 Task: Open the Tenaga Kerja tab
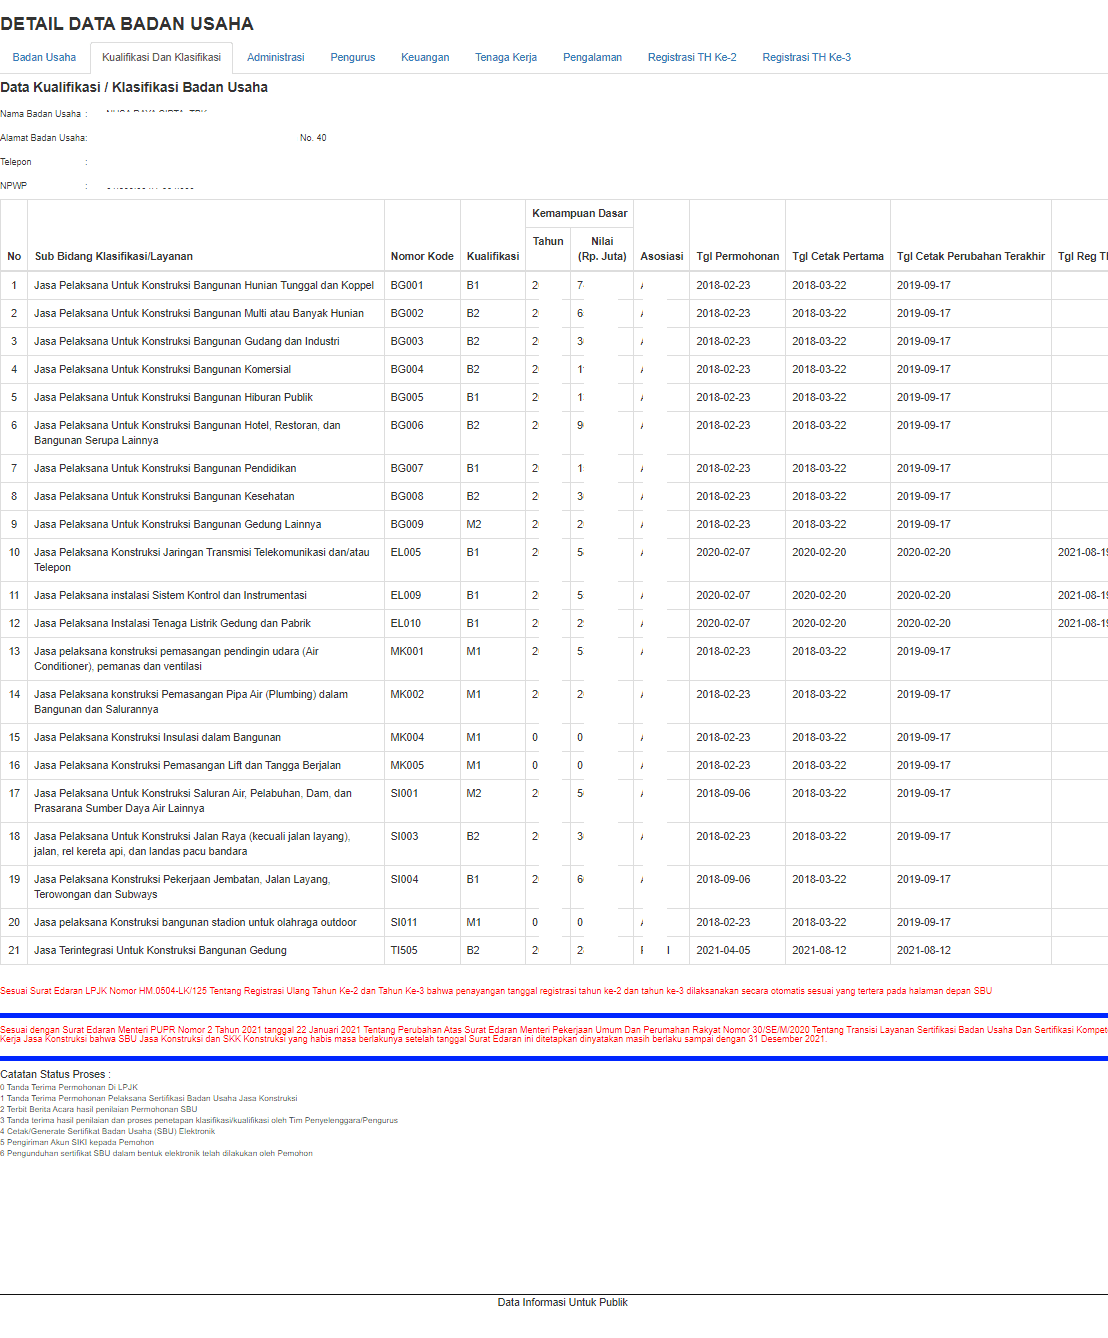coord(506,57)
